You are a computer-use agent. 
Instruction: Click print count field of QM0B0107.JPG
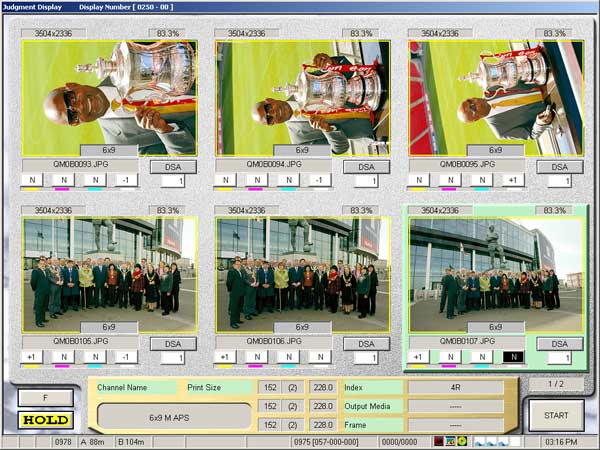coord(559,358)
